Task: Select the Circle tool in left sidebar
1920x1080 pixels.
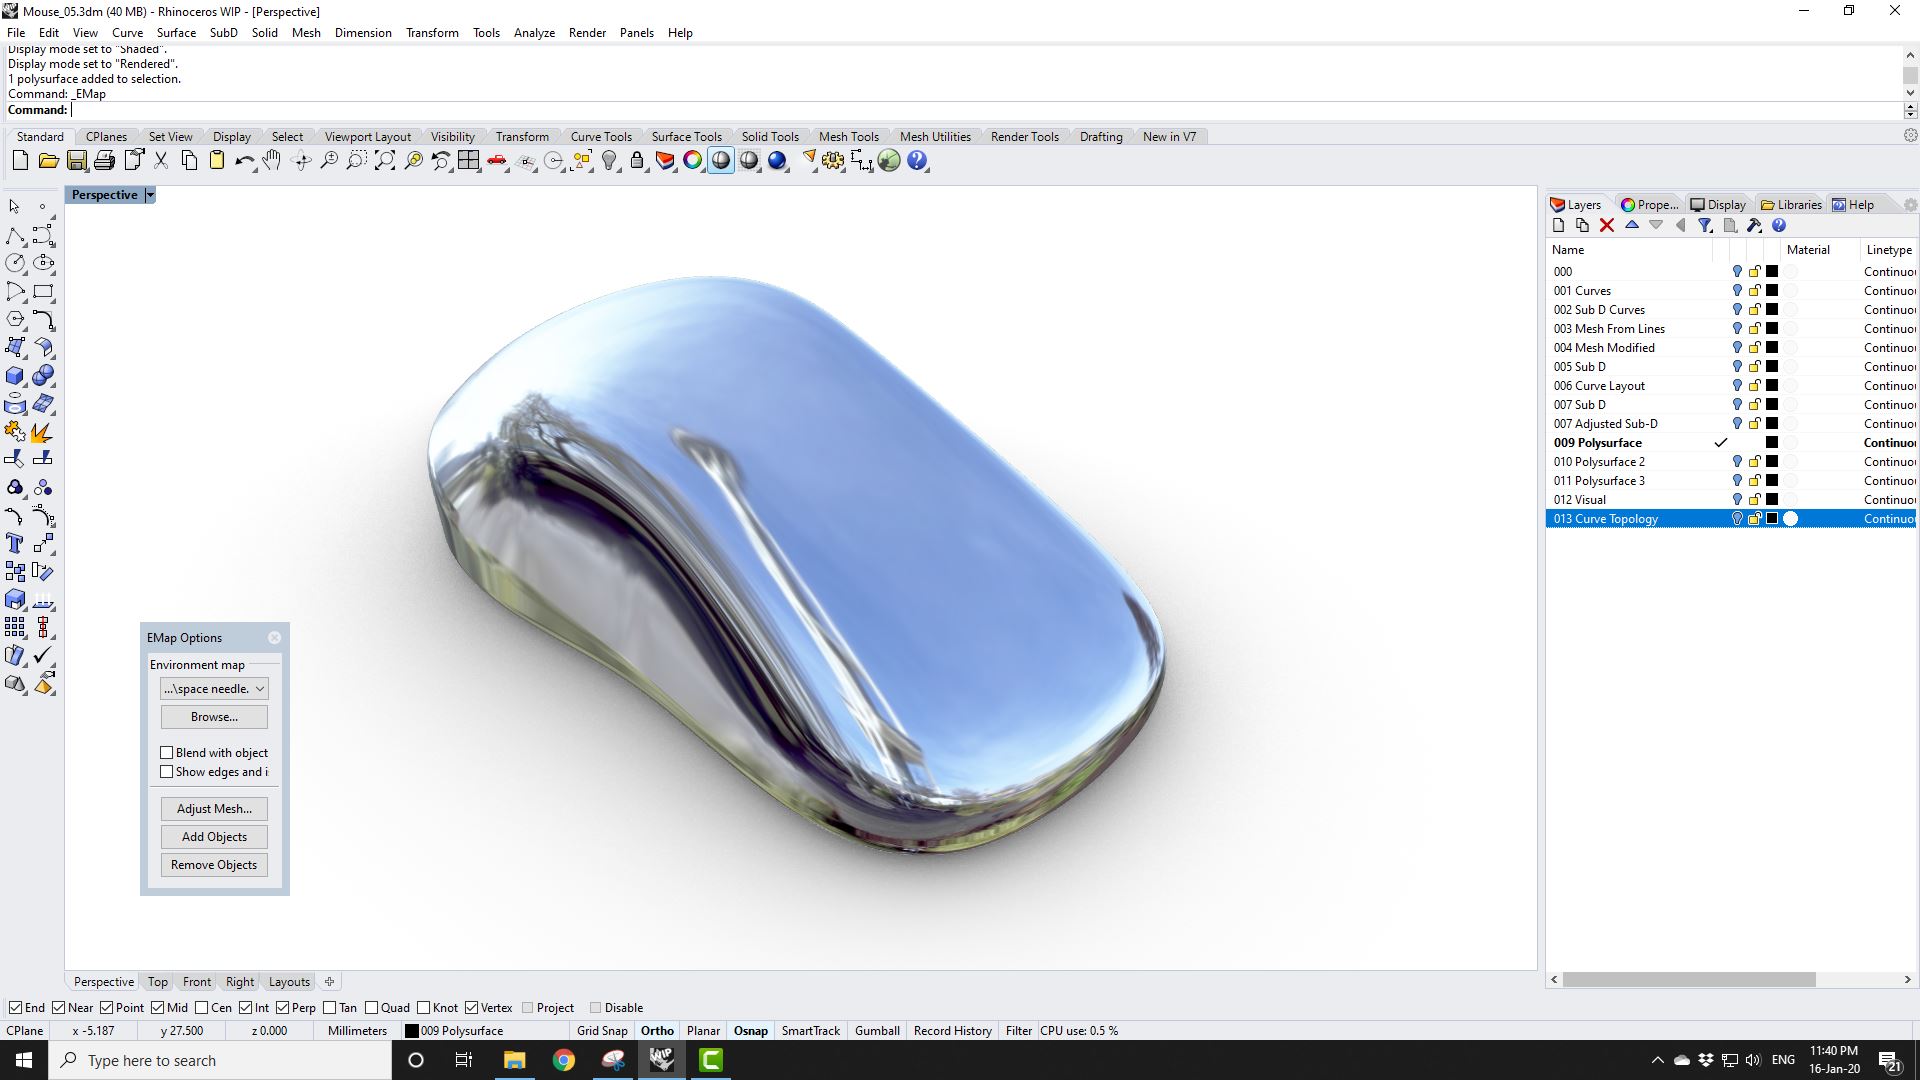Action: [15, 263]
